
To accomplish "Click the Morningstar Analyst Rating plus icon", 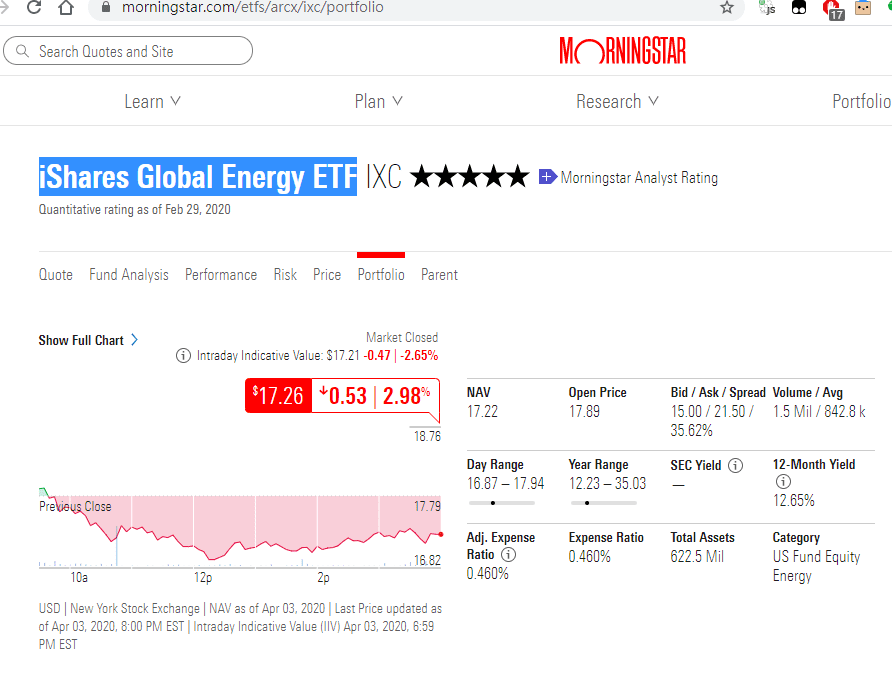I will tap(547, 177).
